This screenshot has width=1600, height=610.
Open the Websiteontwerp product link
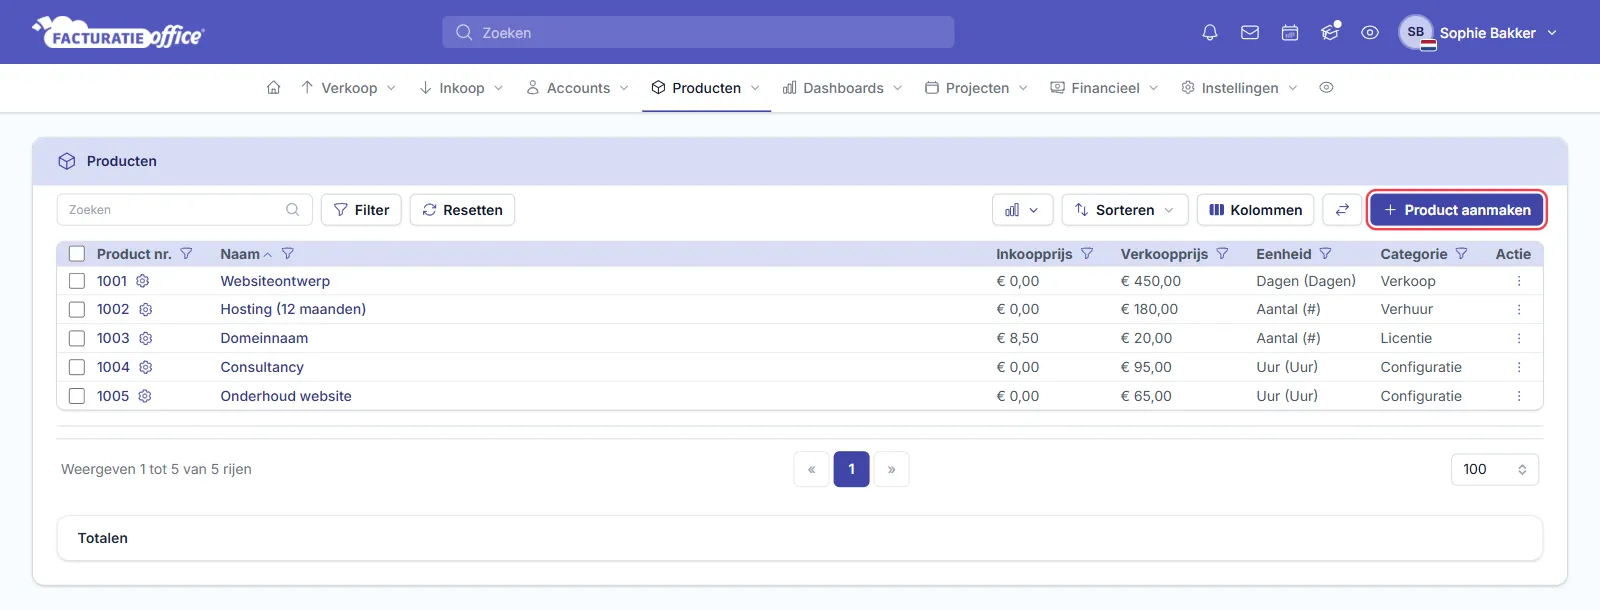tap(275, 281)
